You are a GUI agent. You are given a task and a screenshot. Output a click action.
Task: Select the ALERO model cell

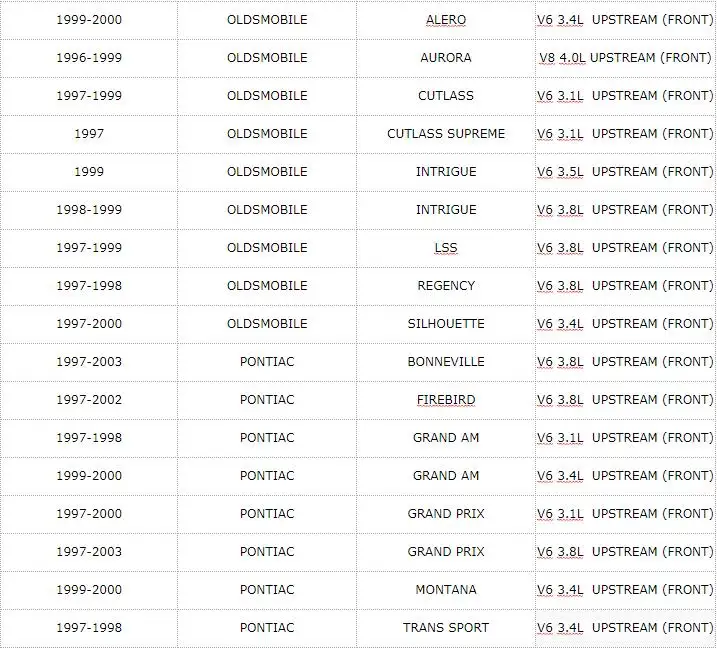446,20
